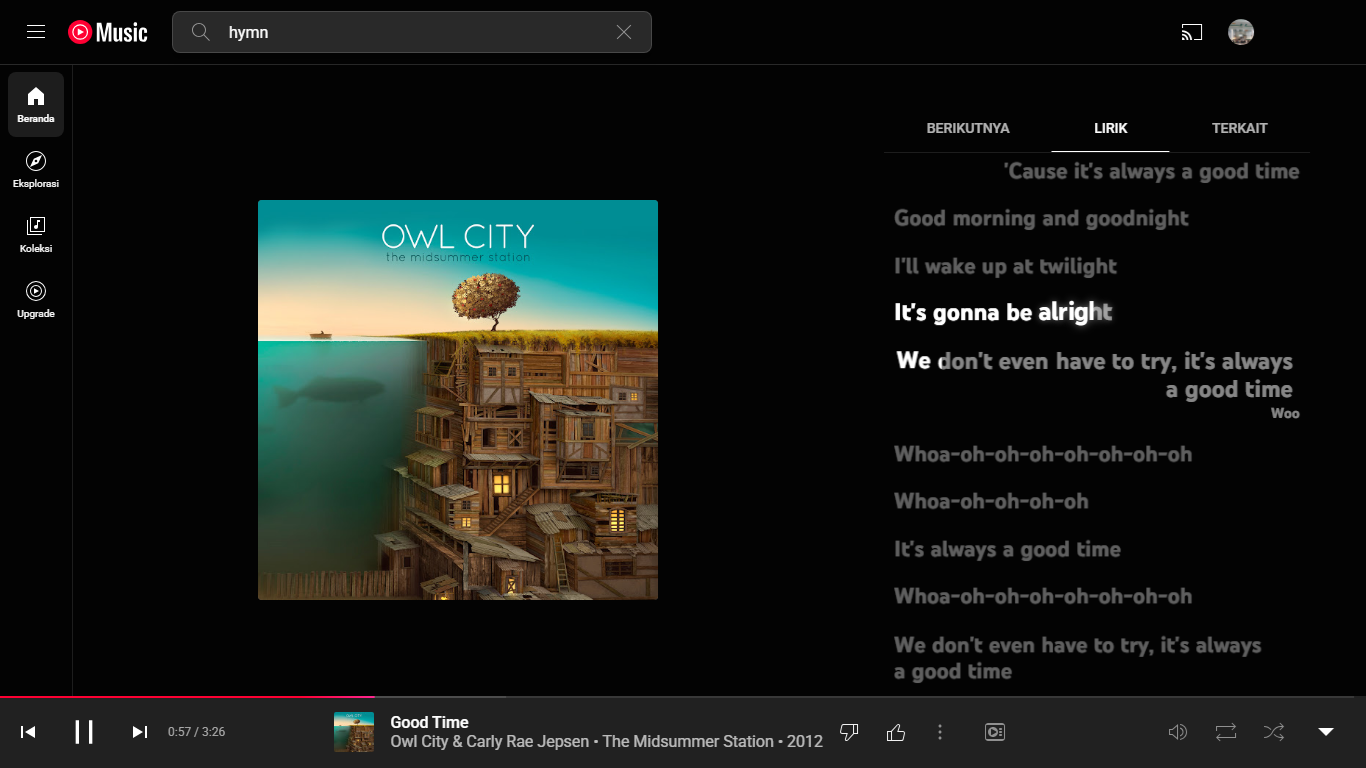Pause the current song
The width and height of the screenshot is (1366, 768).
point(84,732)
